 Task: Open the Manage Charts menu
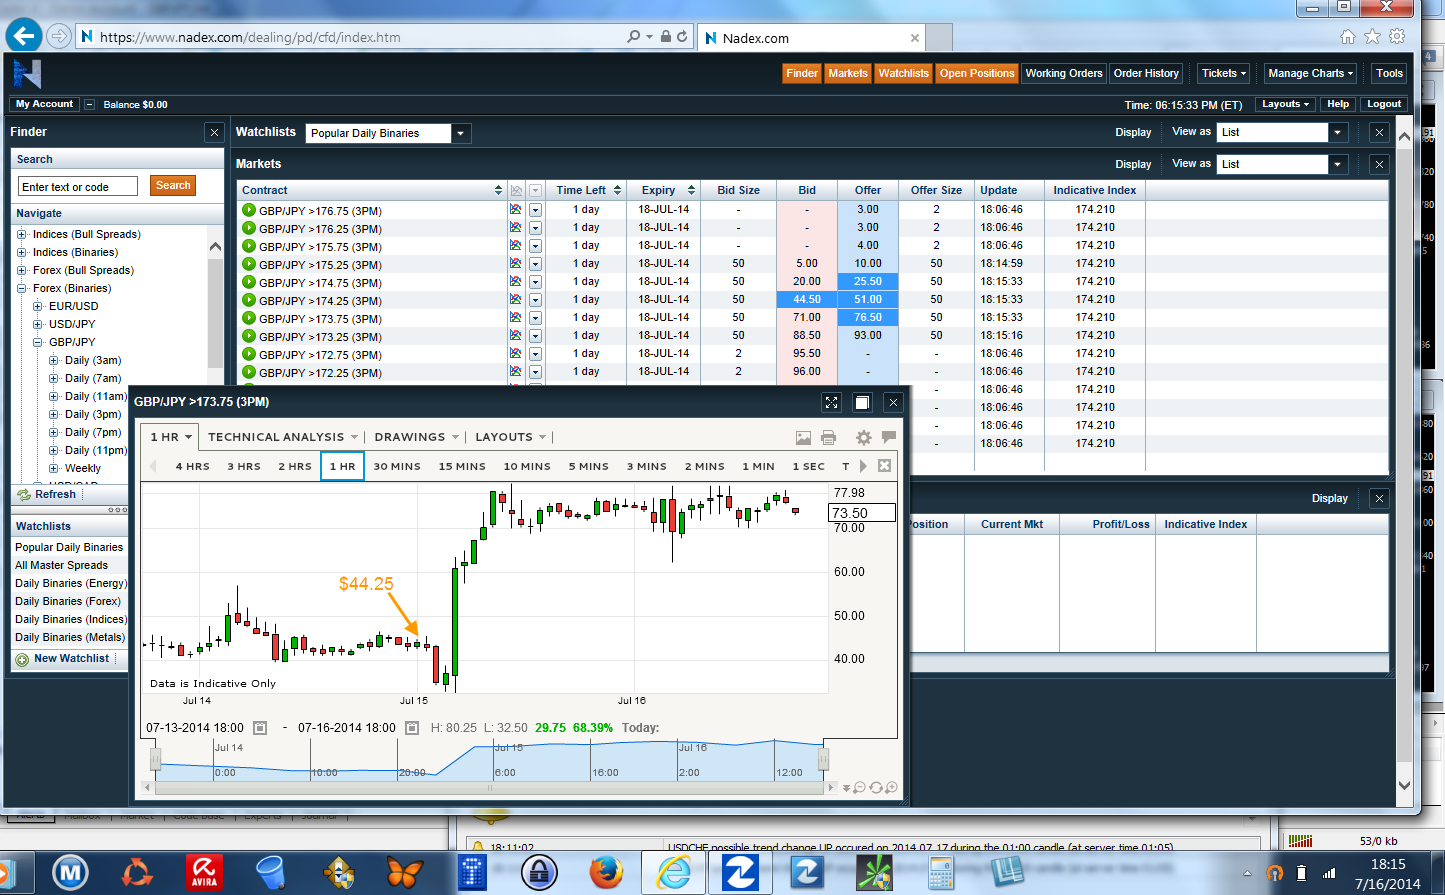1310,73
